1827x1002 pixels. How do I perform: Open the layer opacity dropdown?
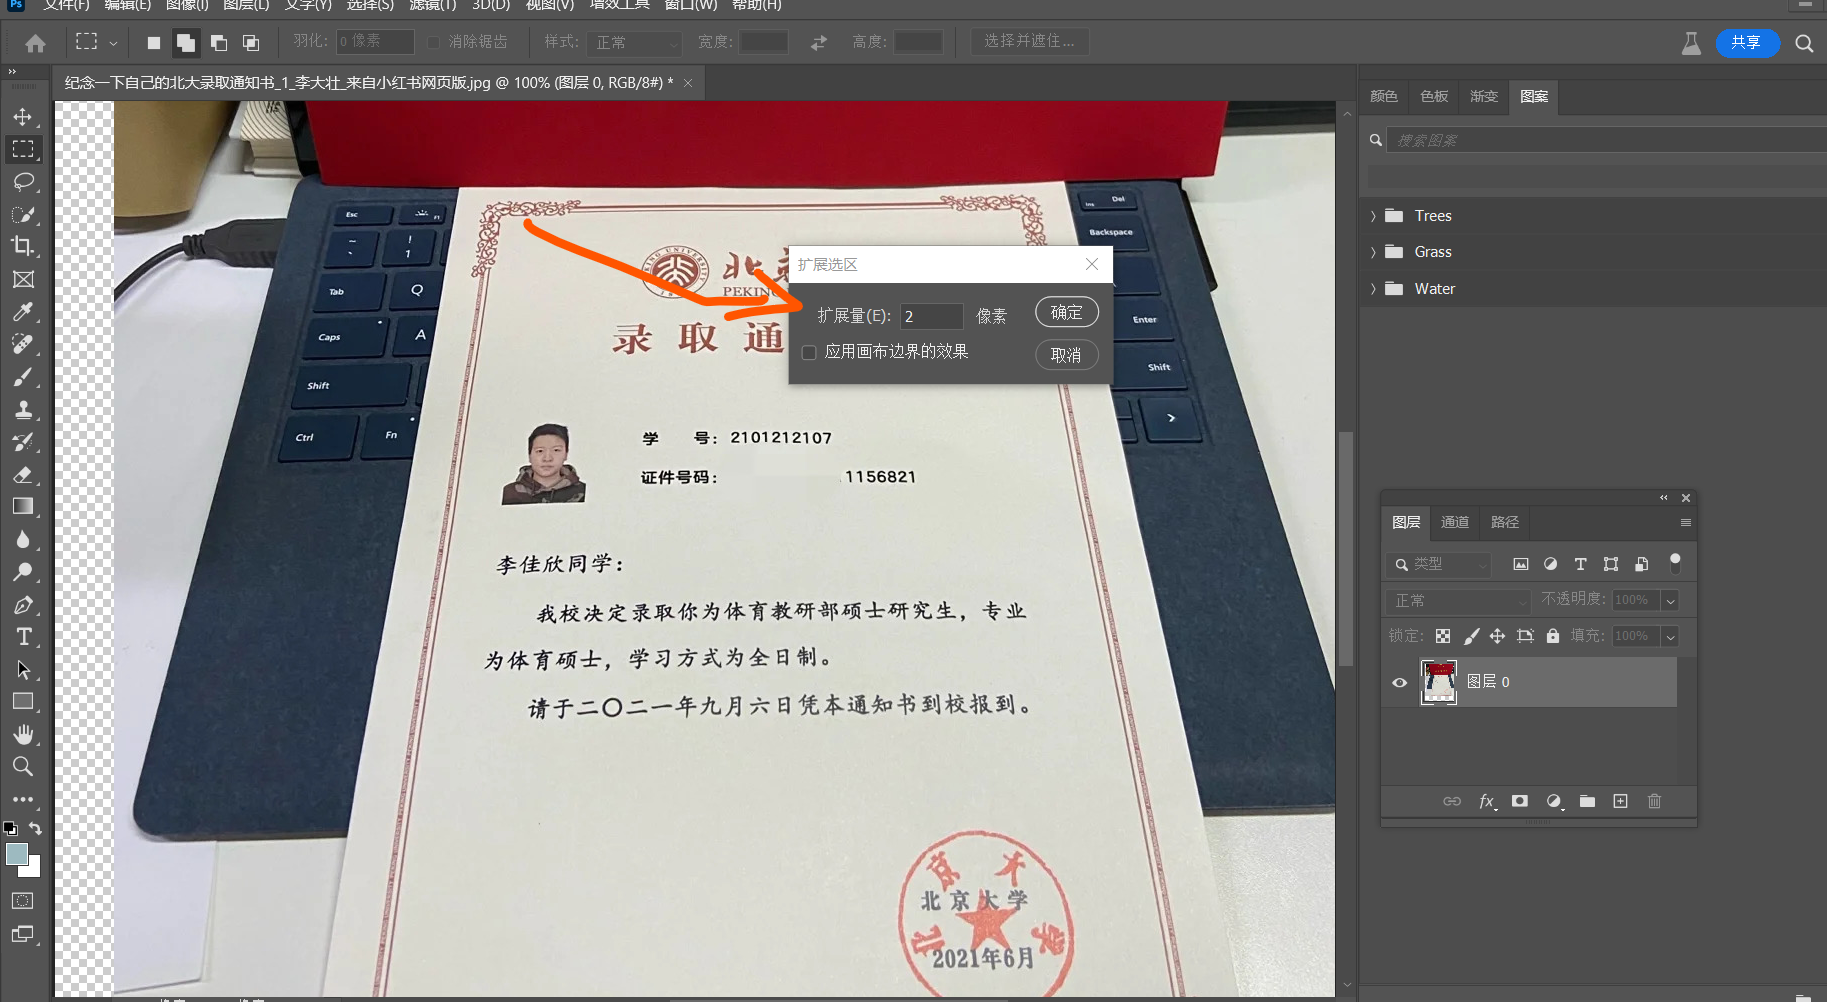(x=1669, y=600)
